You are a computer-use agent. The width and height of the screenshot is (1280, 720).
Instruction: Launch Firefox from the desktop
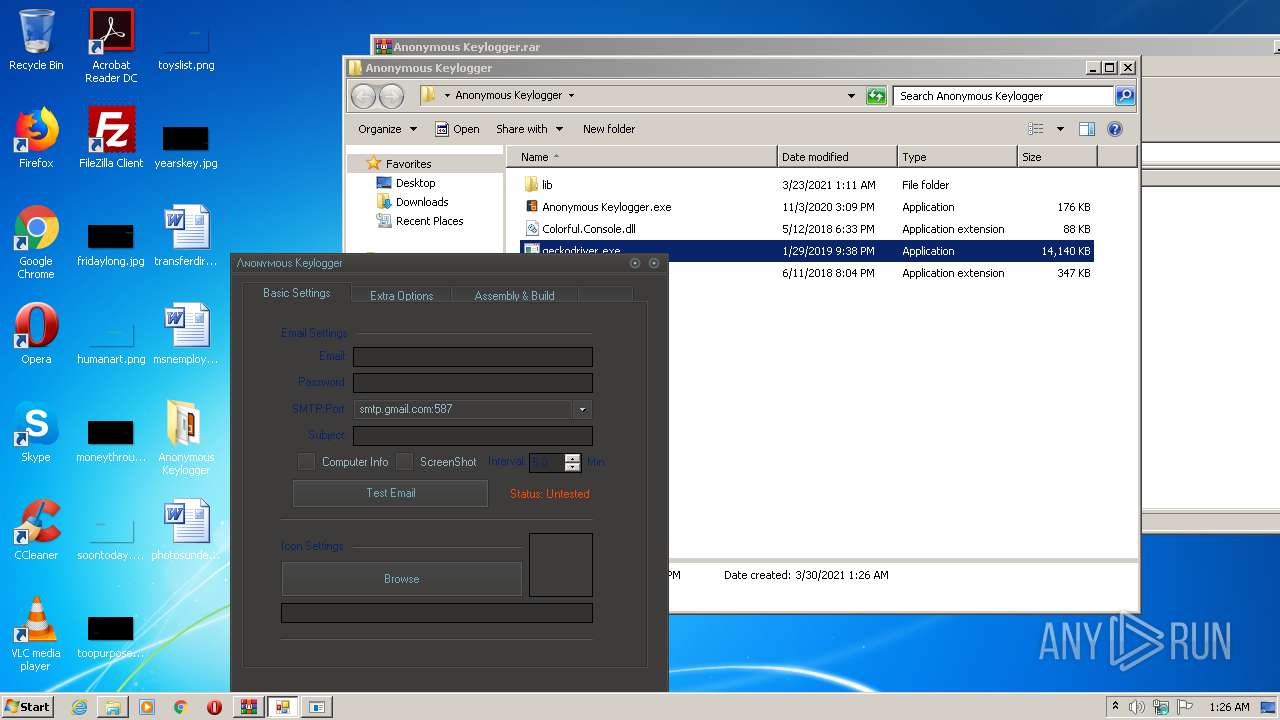(35, 139)
